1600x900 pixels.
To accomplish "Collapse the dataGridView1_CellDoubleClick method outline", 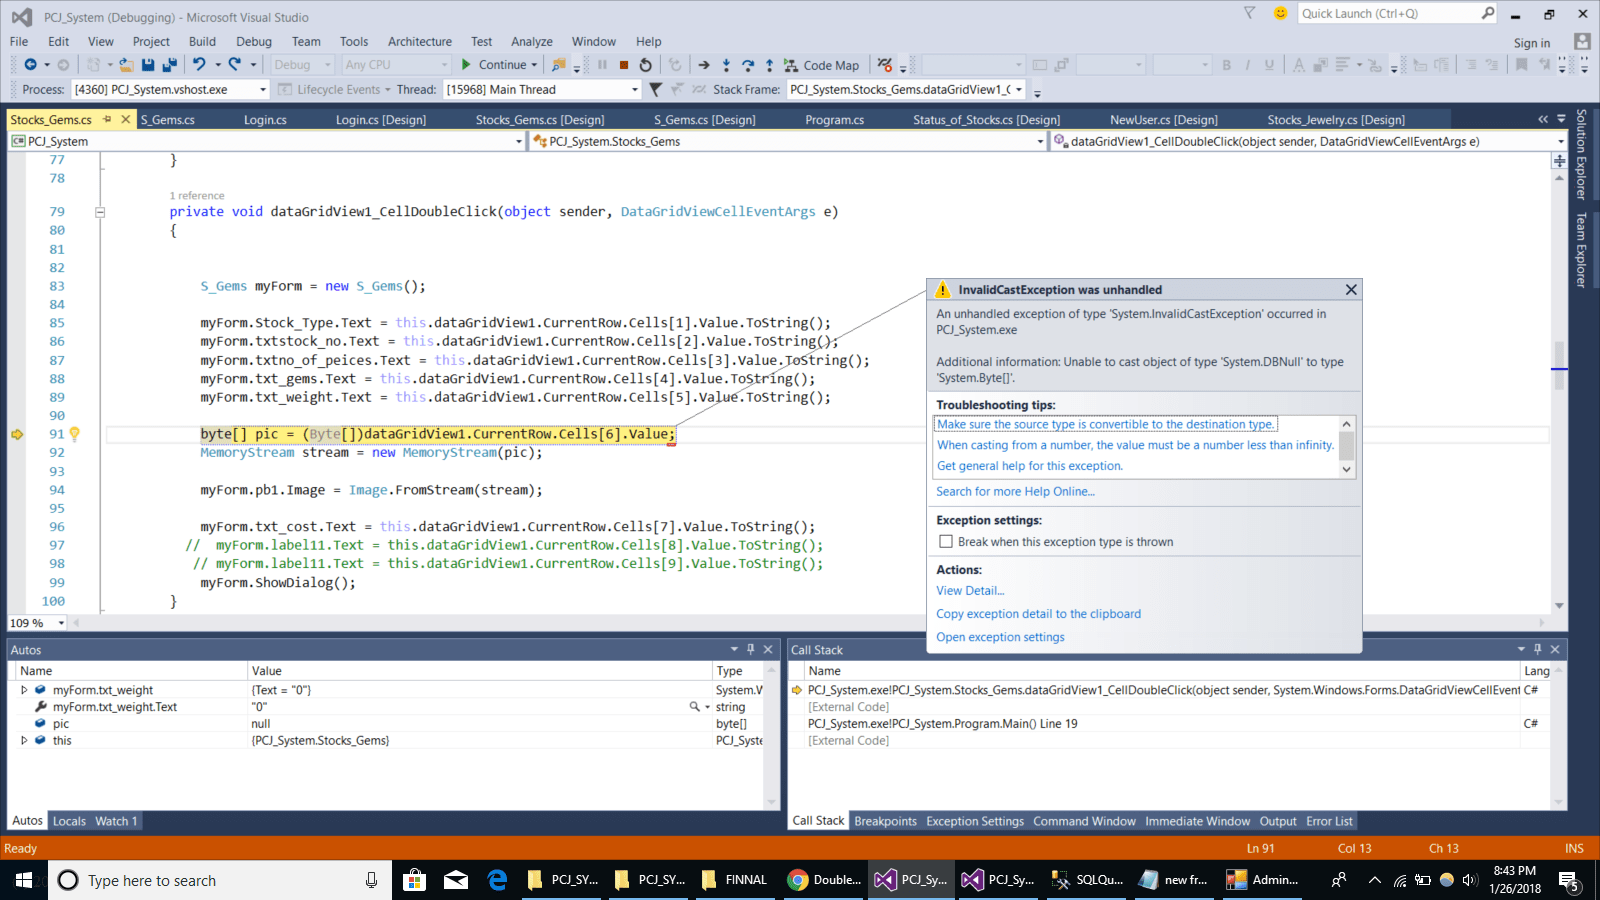I will pos(100,212).
